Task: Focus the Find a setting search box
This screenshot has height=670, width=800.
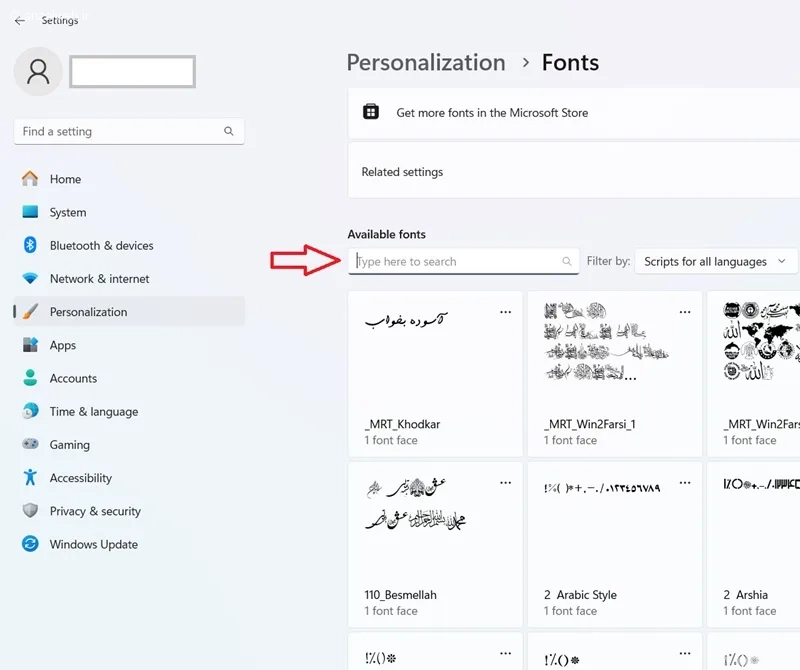Action: (129, 132)
